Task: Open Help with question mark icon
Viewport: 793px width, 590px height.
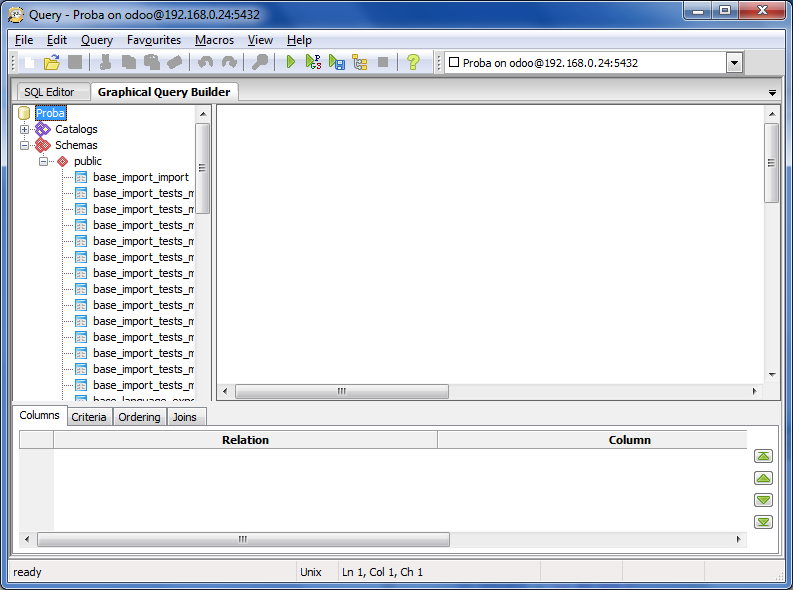Action: tap(413, 63)
